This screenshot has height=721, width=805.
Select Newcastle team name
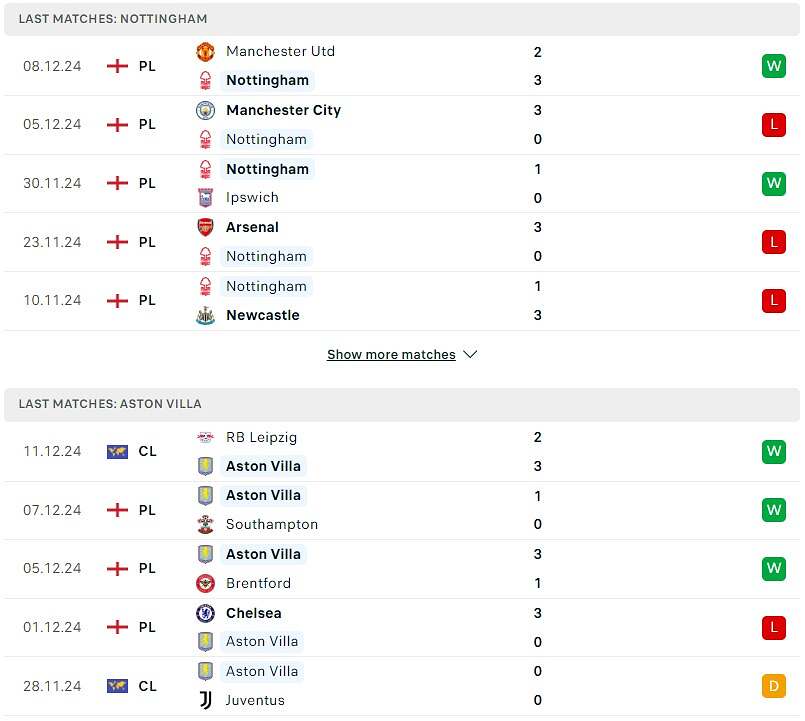click(263, 315)
